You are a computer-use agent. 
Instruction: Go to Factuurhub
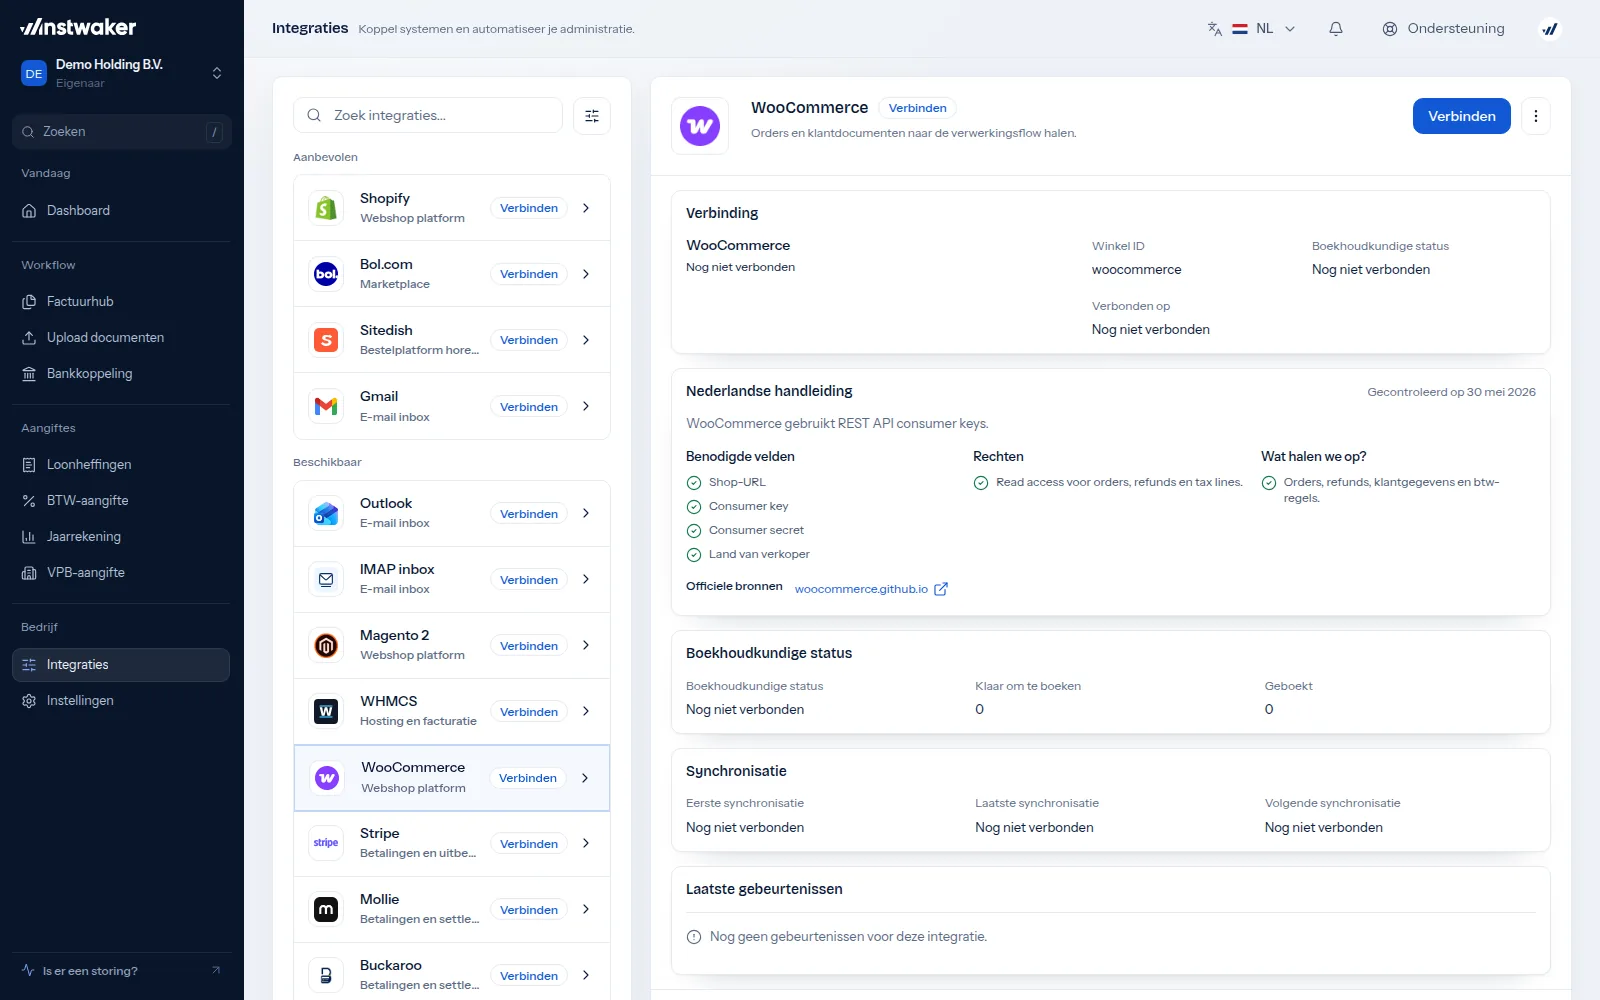[121, 302]
